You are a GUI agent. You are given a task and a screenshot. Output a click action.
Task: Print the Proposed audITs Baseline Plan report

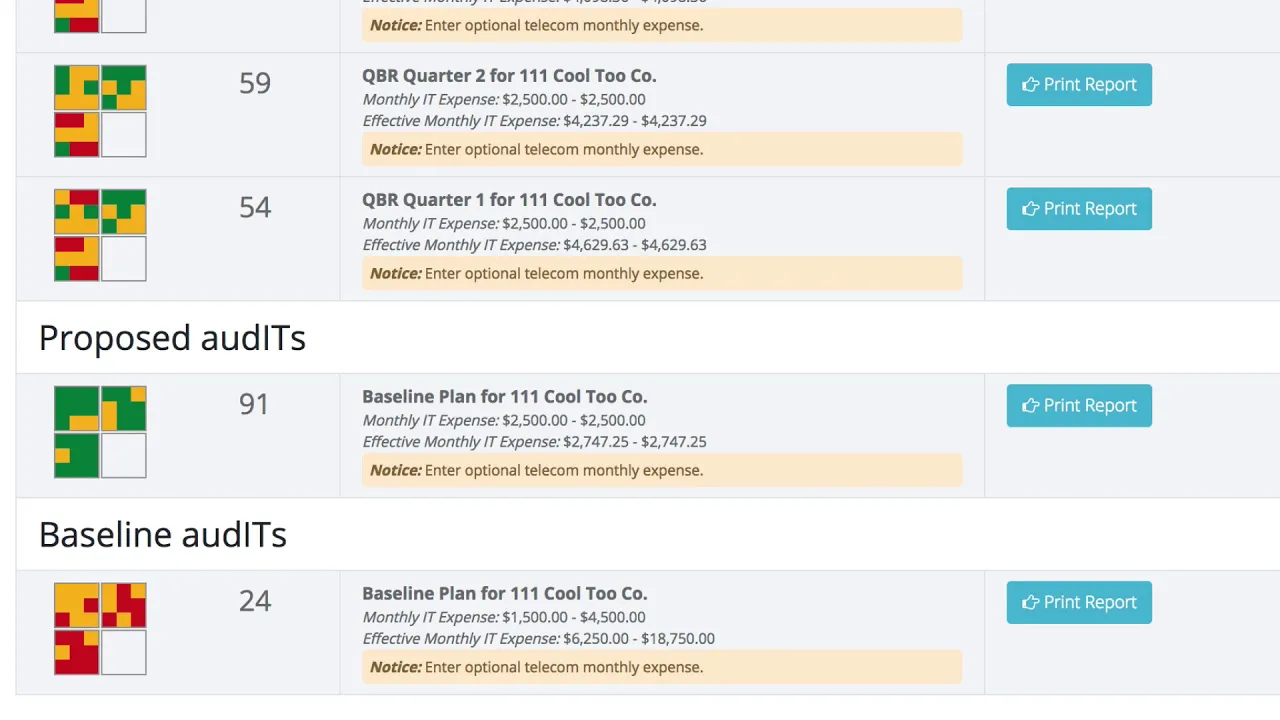[1079, 406]
